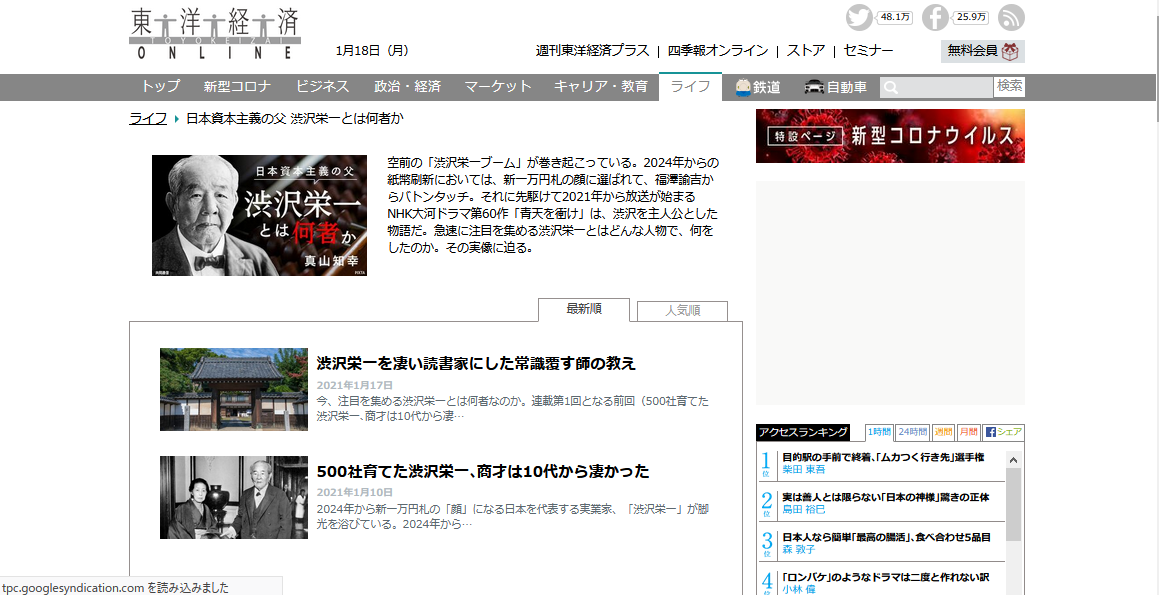Open the マーケット navigation item

pos(497,86)
